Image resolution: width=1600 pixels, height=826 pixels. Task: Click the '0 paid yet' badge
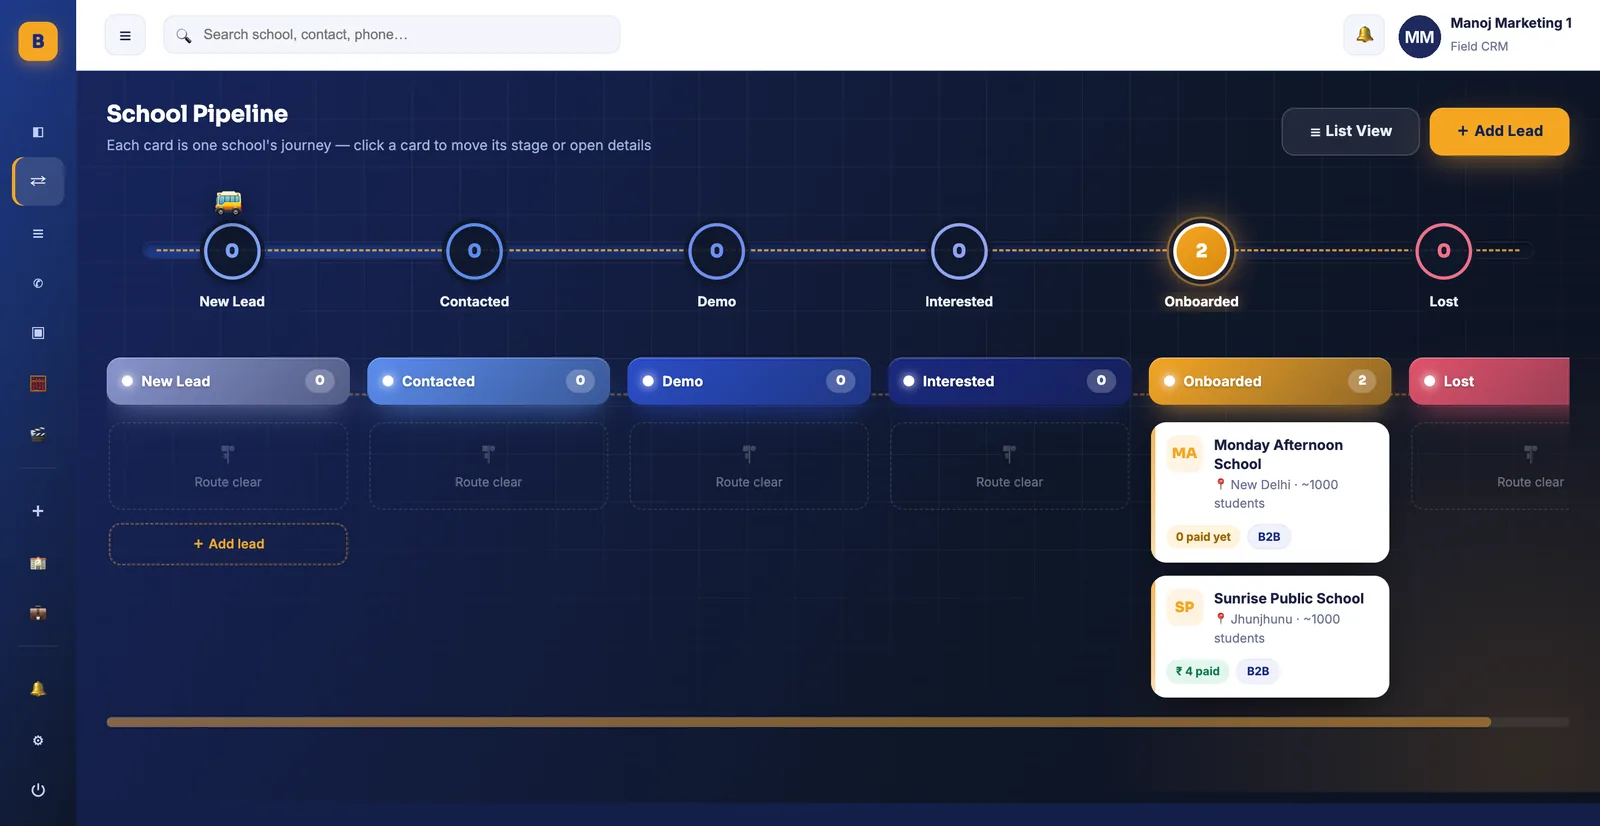click(x=1203, y=537)
